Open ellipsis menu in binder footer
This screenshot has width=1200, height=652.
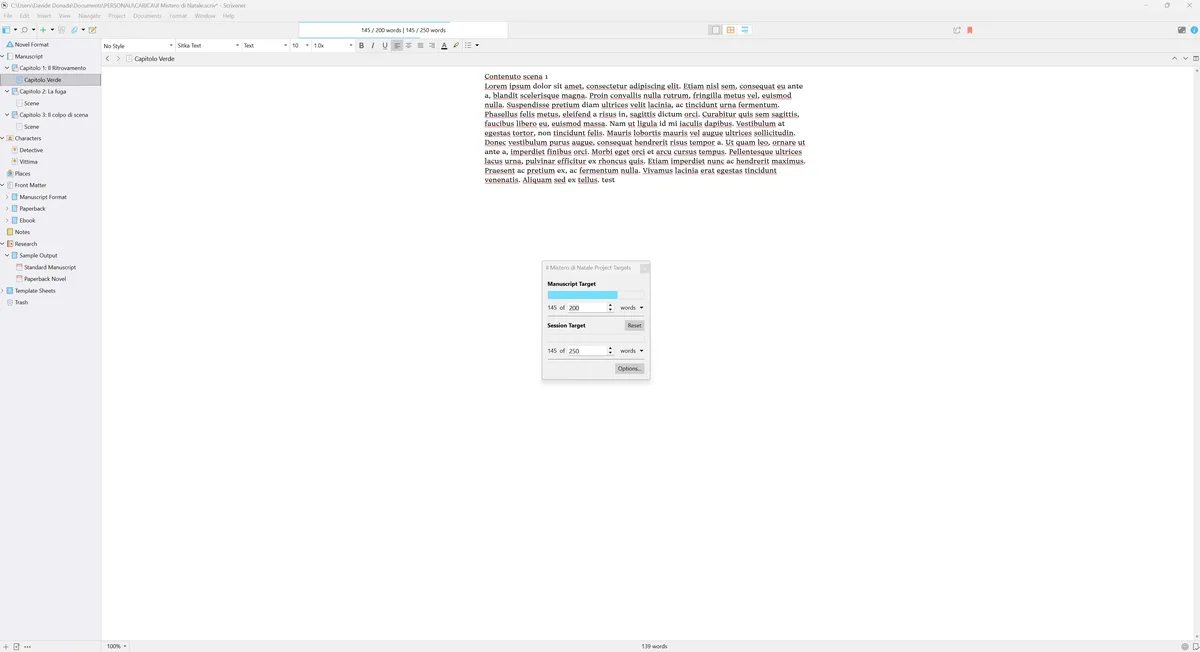[27, 646]
